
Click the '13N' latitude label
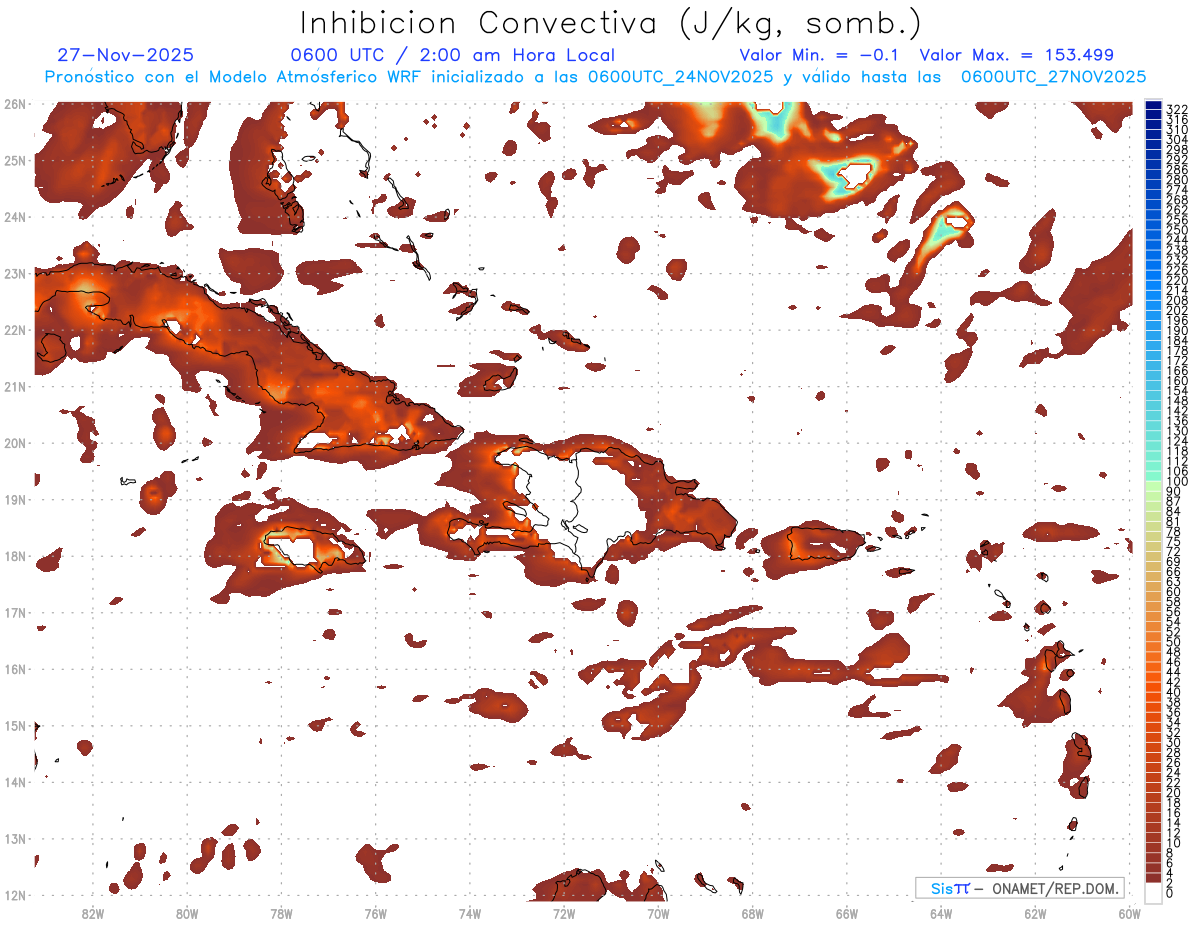coord(14,838)
